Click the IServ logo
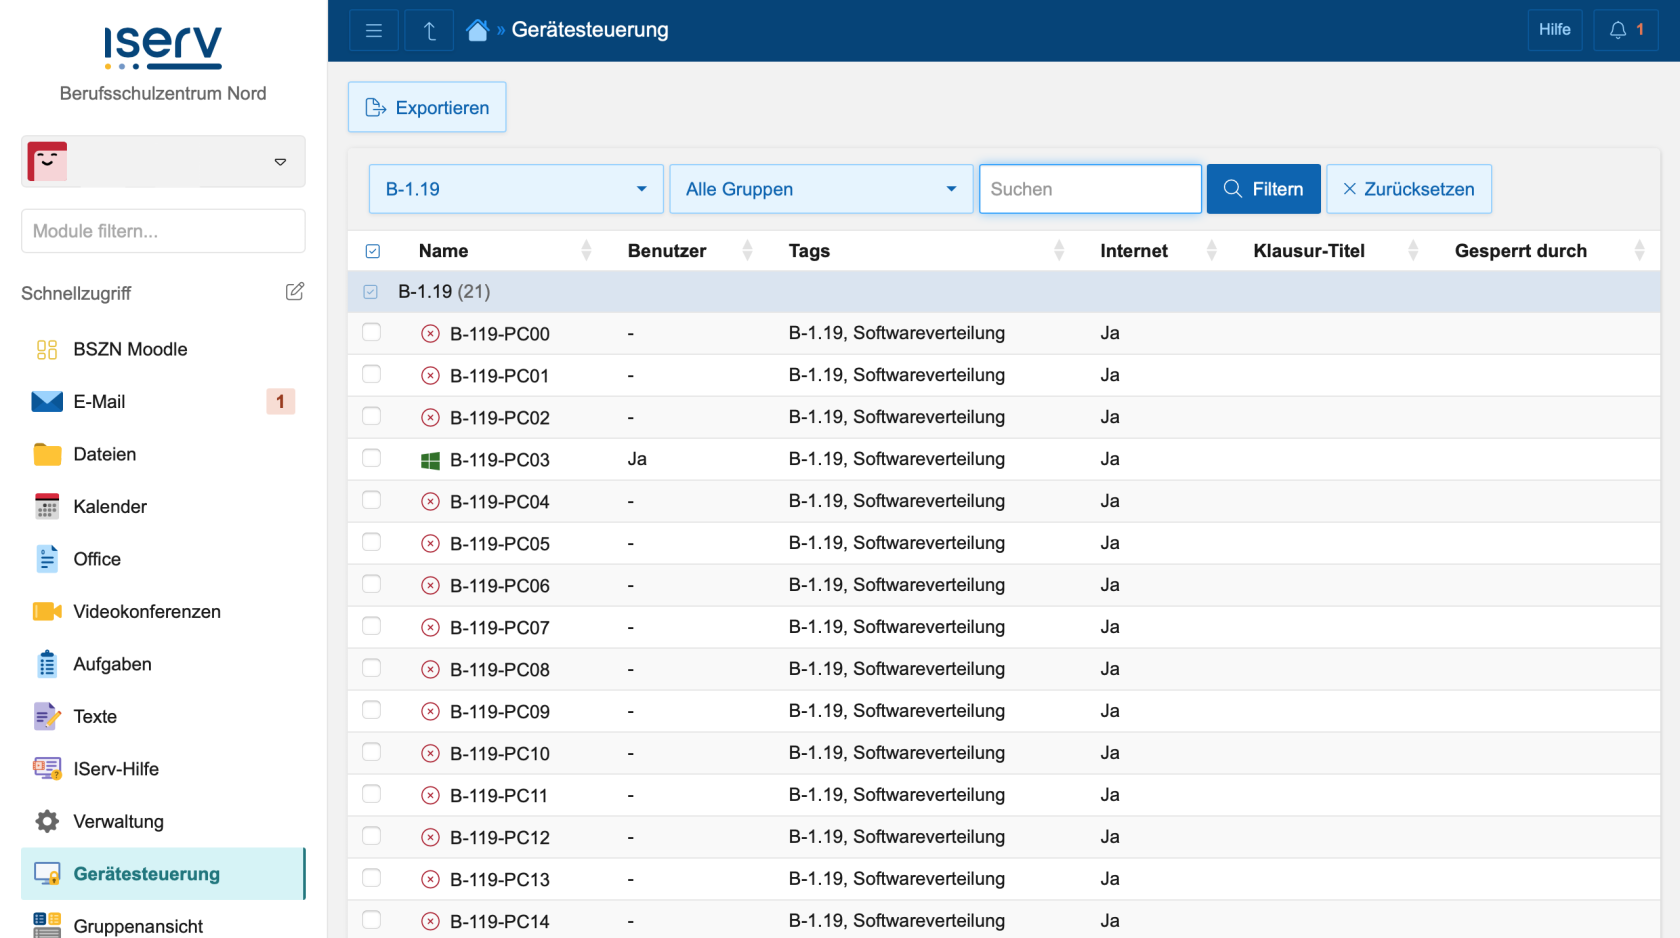1680x938 pixels. [163, 48]
